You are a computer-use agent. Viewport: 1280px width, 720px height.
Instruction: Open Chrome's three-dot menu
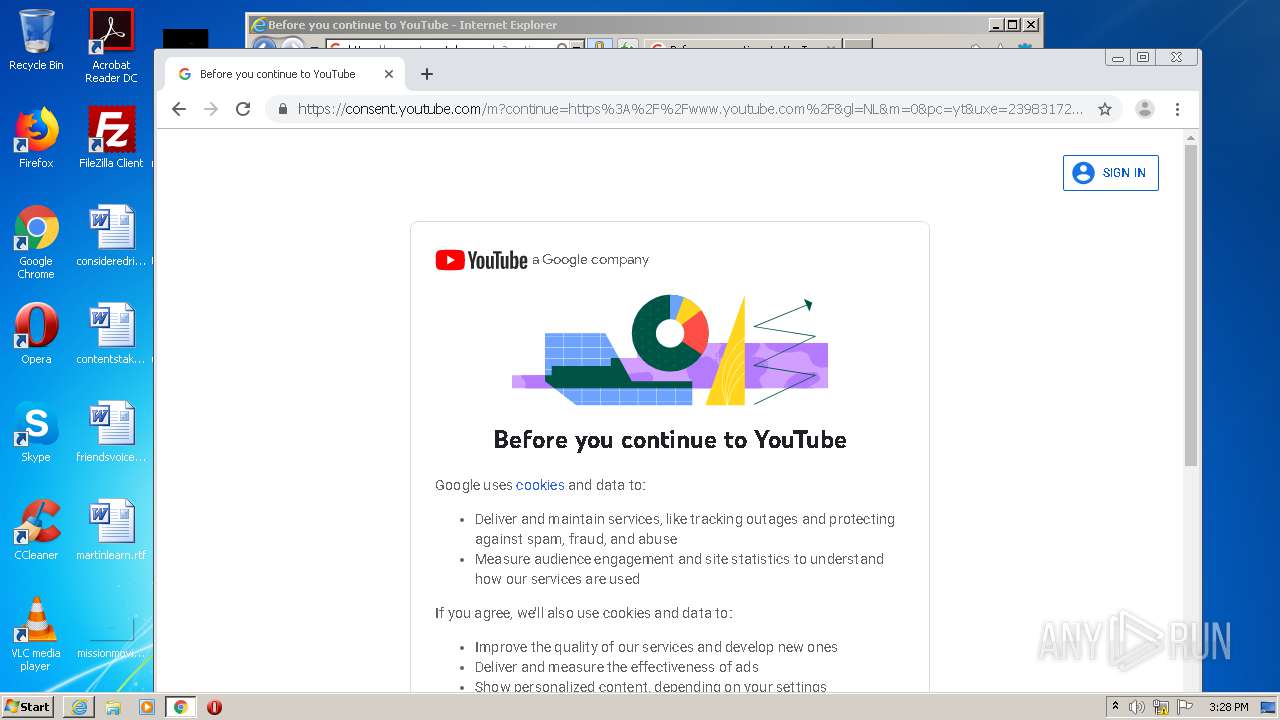[1177, 109]
